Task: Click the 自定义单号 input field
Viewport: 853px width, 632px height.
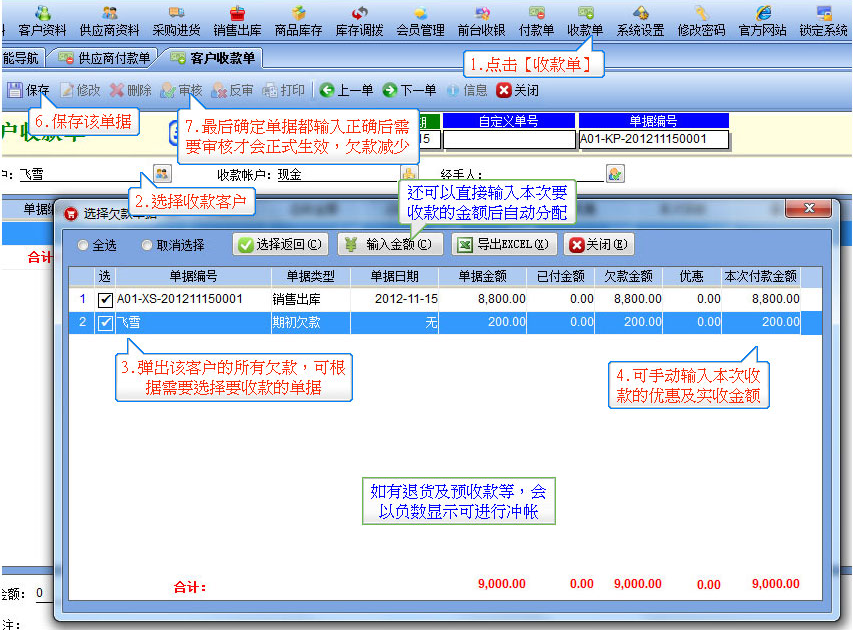Action: 509,140
